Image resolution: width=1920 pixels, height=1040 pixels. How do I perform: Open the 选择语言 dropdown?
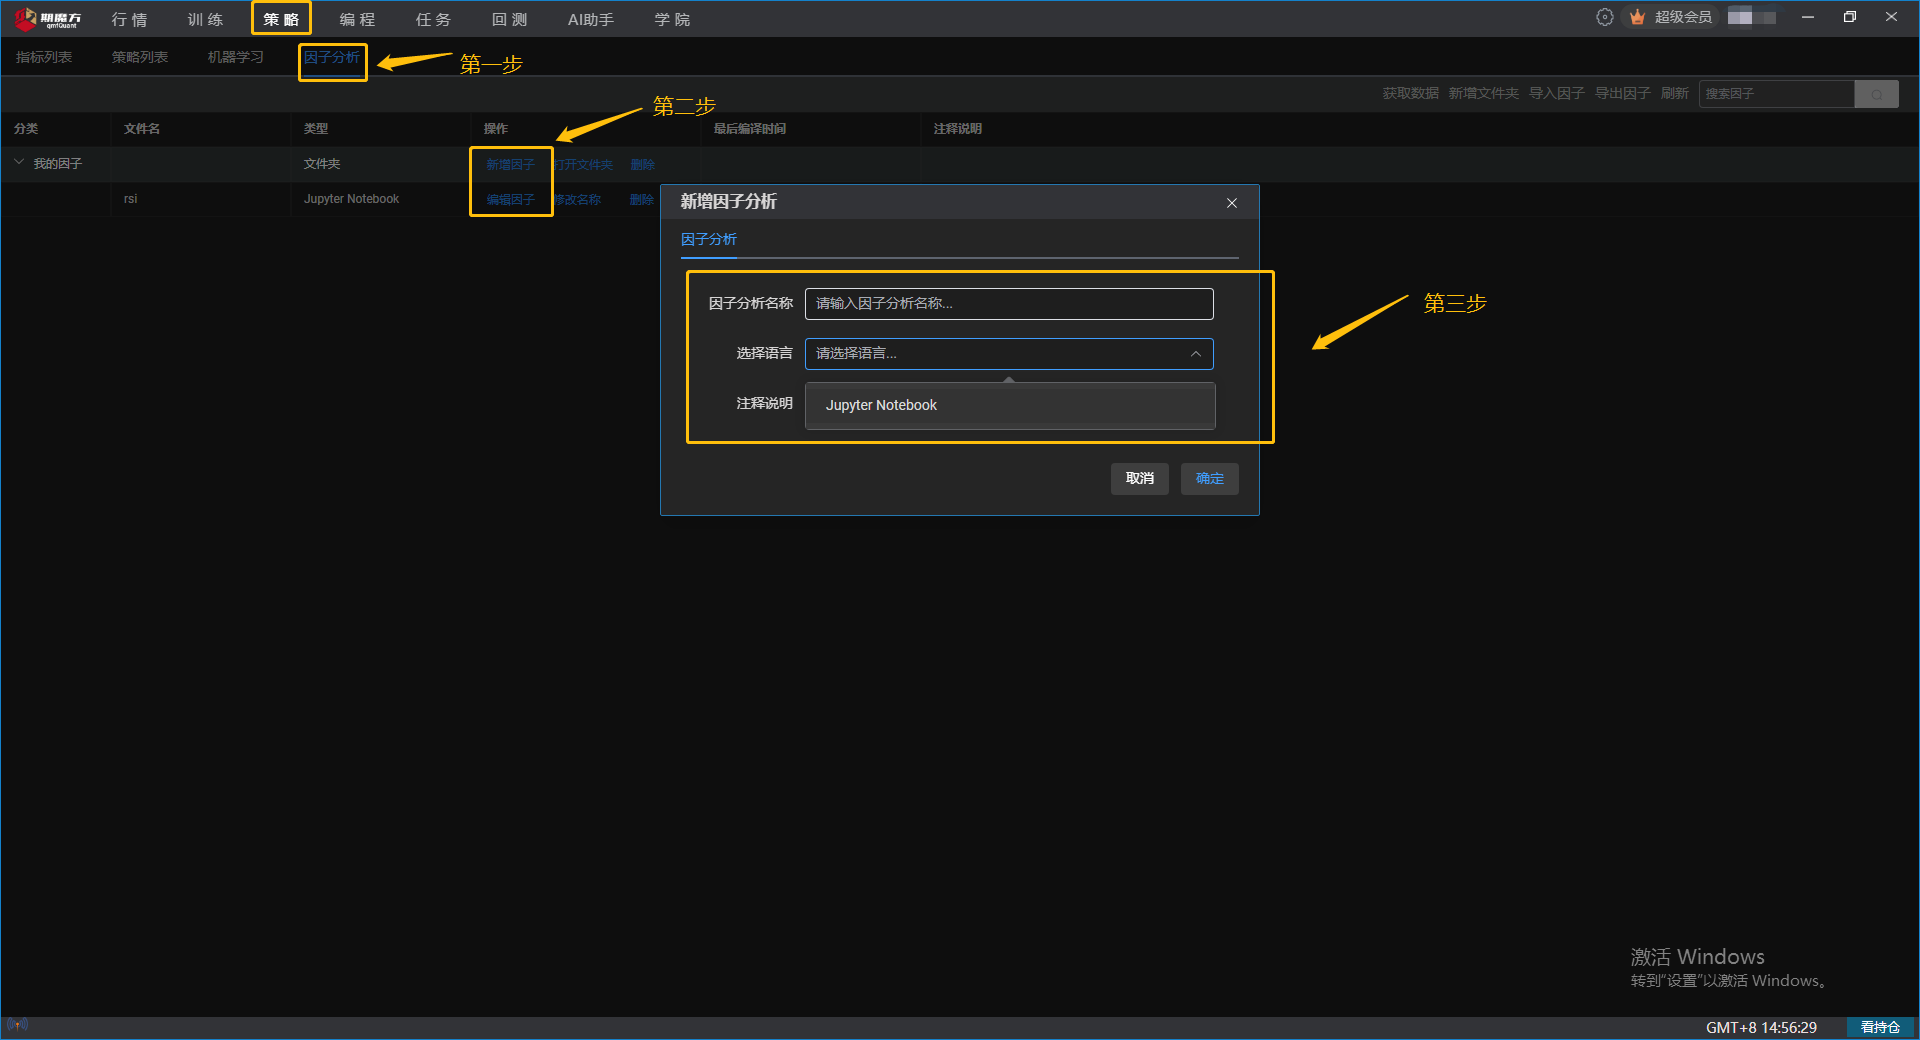(1009, 354)
